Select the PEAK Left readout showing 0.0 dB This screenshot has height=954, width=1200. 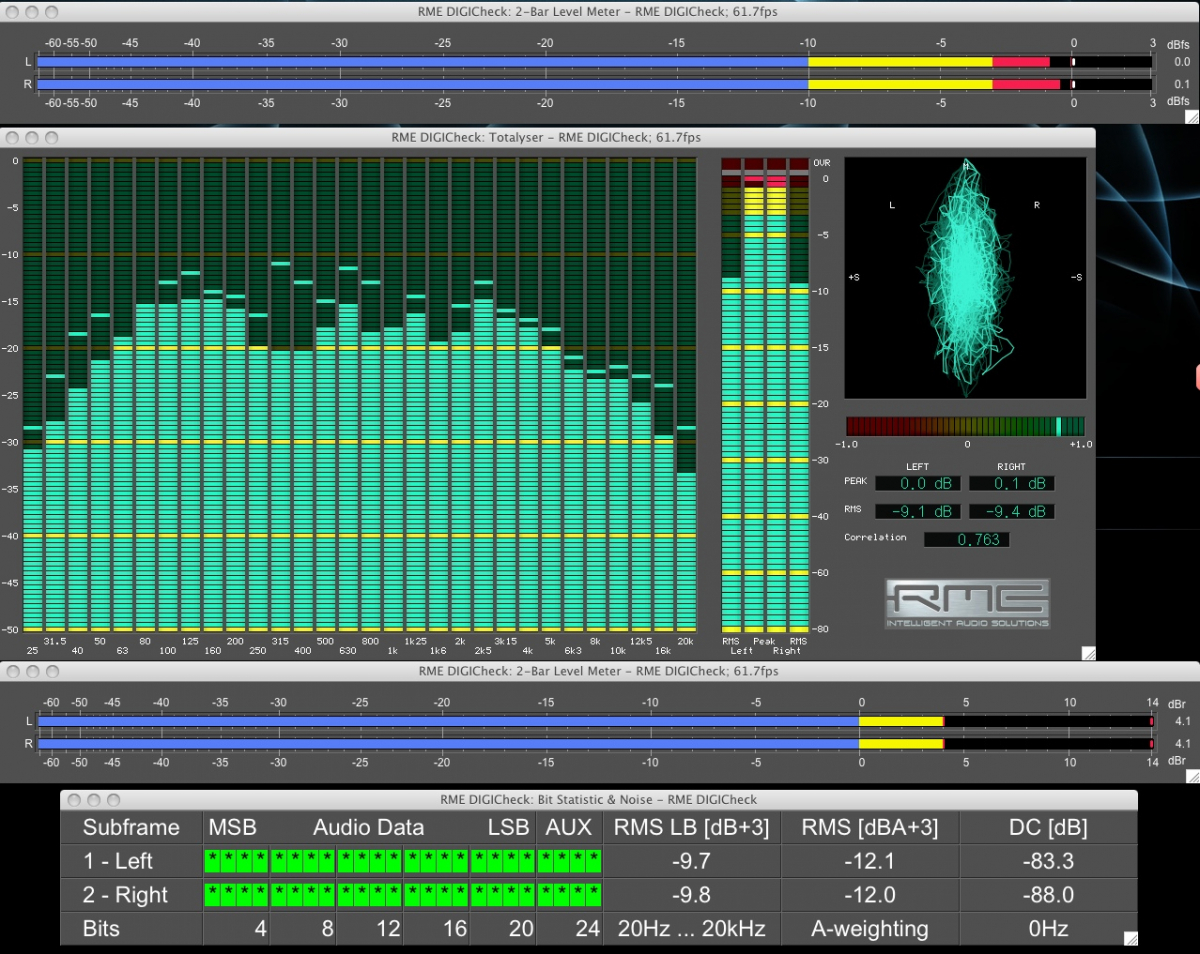pyautogui.click(x=917, y=484)
